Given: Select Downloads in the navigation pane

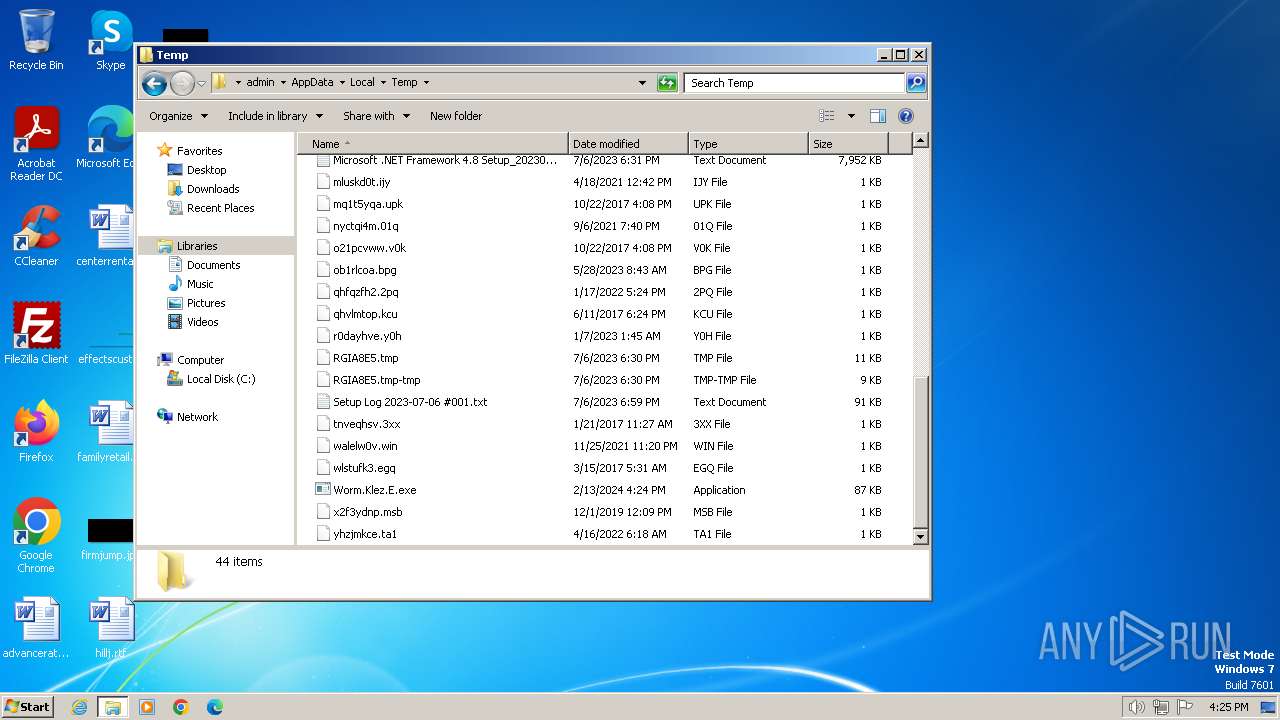Looking at the screenshot, I should [x=213, y=189].
